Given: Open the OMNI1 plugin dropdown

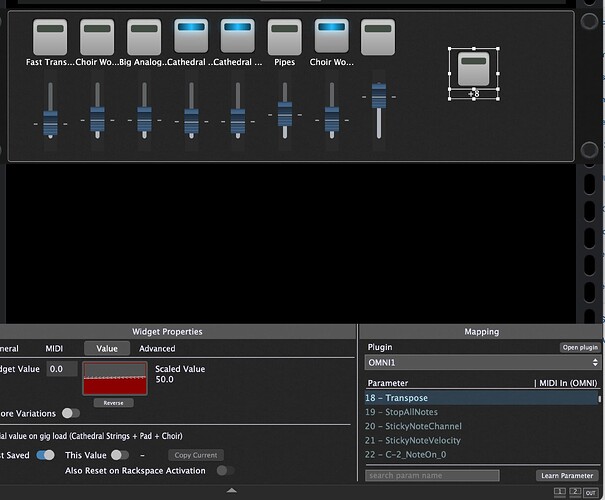Looking at the screenshot, I should point(483,362).
